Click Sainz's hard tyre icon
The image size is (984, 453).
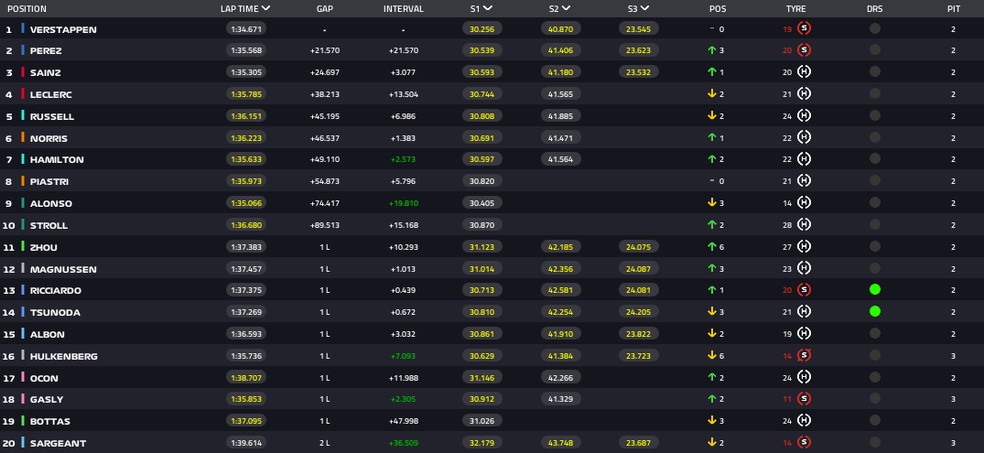click(x=804, y=72)
